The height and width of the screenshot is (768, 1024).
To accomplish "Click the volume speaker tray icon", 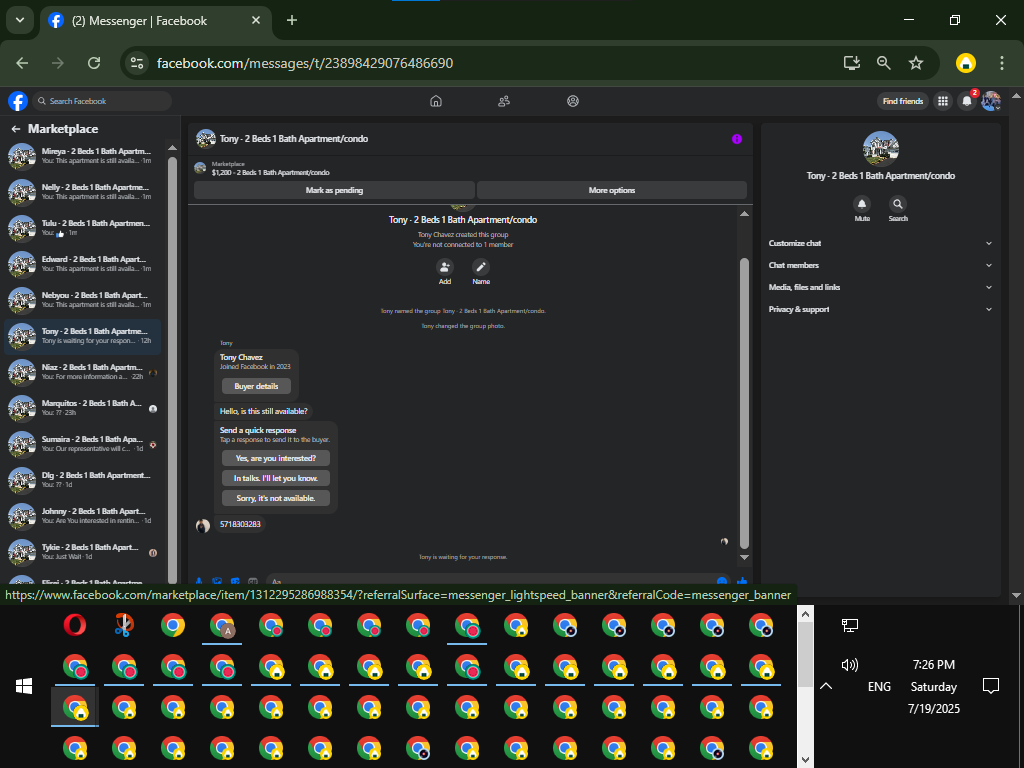I will [x=850, y=665].
